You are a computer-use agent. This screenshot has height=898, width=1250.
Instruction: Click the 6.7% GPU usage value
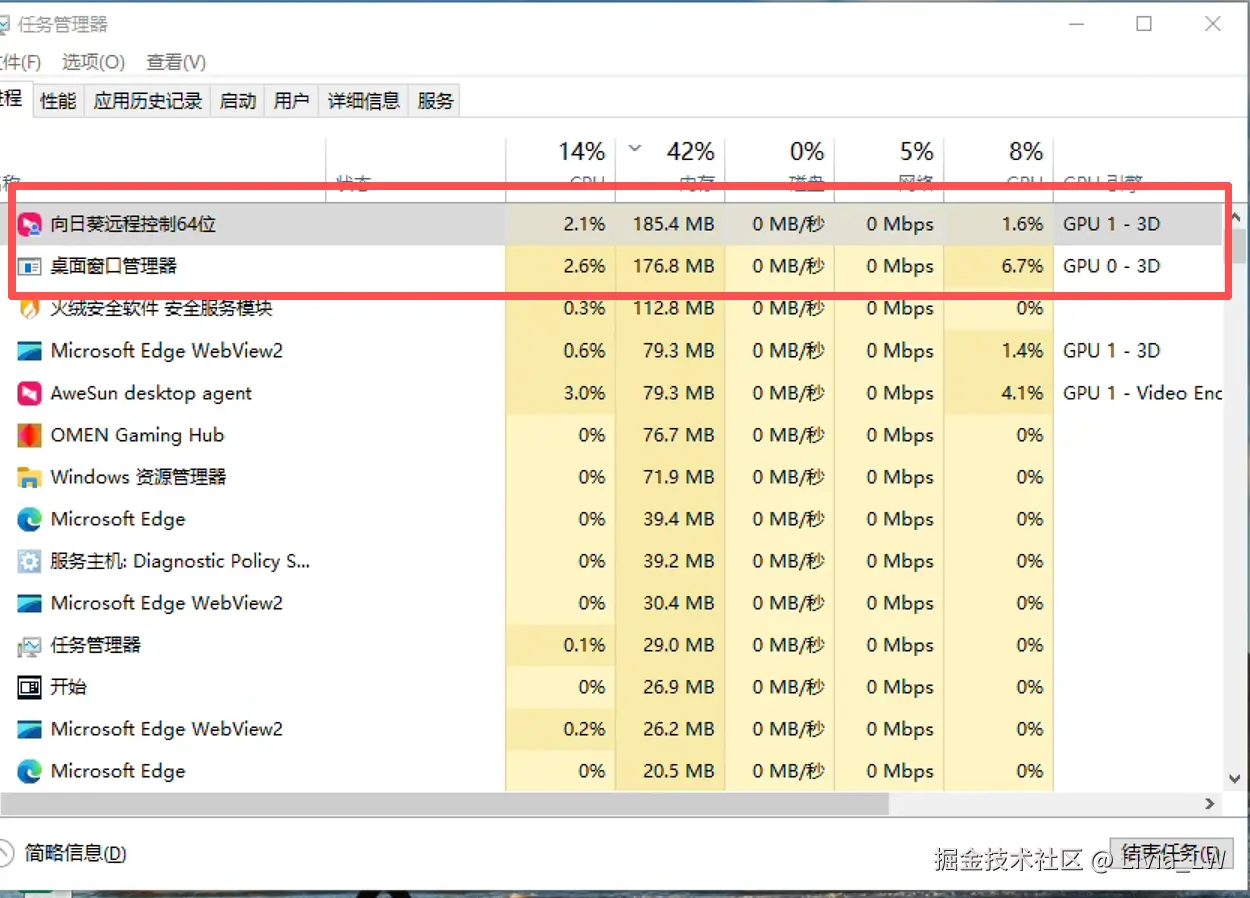1023,267
